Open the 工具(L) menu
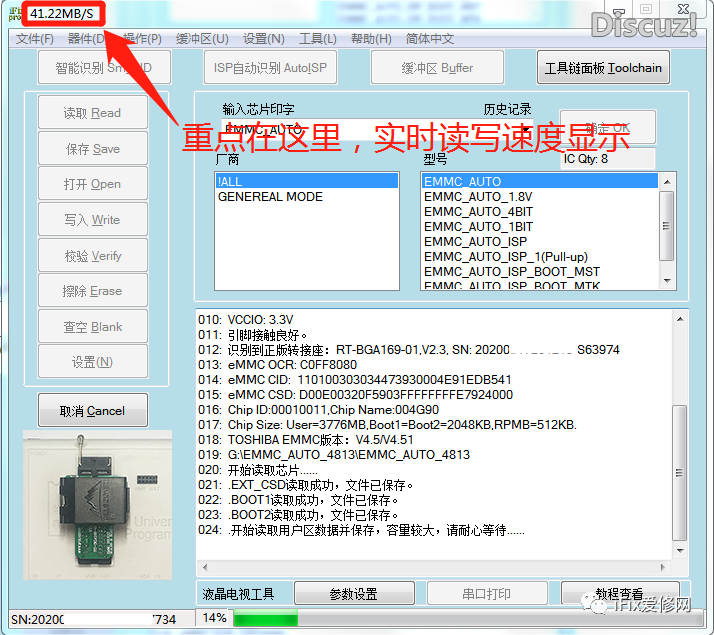 point(317,39)
